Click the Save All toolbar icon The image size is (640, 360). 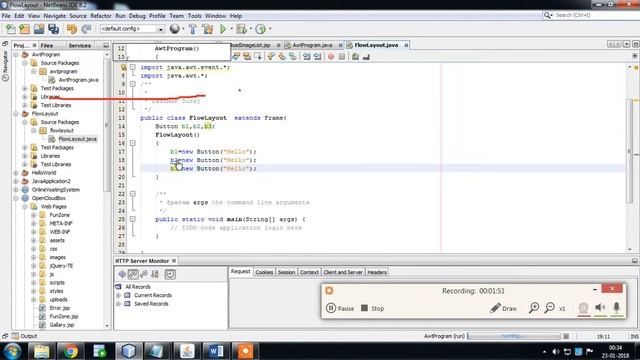(x=53, y=29)
